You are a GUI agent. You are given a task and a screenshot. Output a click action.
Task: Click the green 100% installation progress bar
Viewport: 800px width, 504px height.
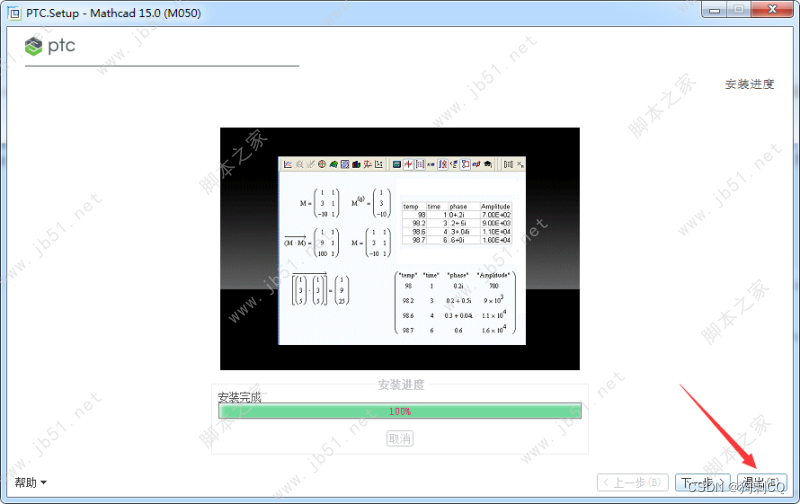[x=400, y=411]
